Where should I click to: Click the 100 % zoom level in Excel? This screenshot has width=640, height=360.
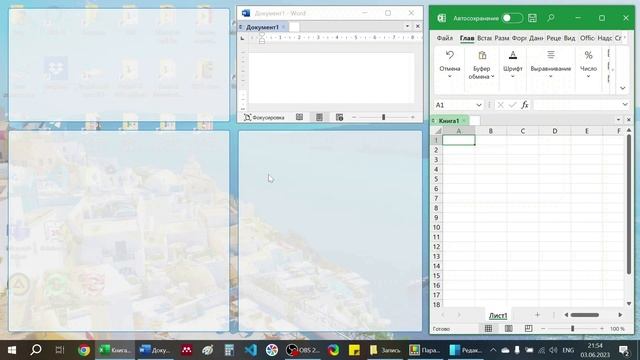tap(617, 329)
